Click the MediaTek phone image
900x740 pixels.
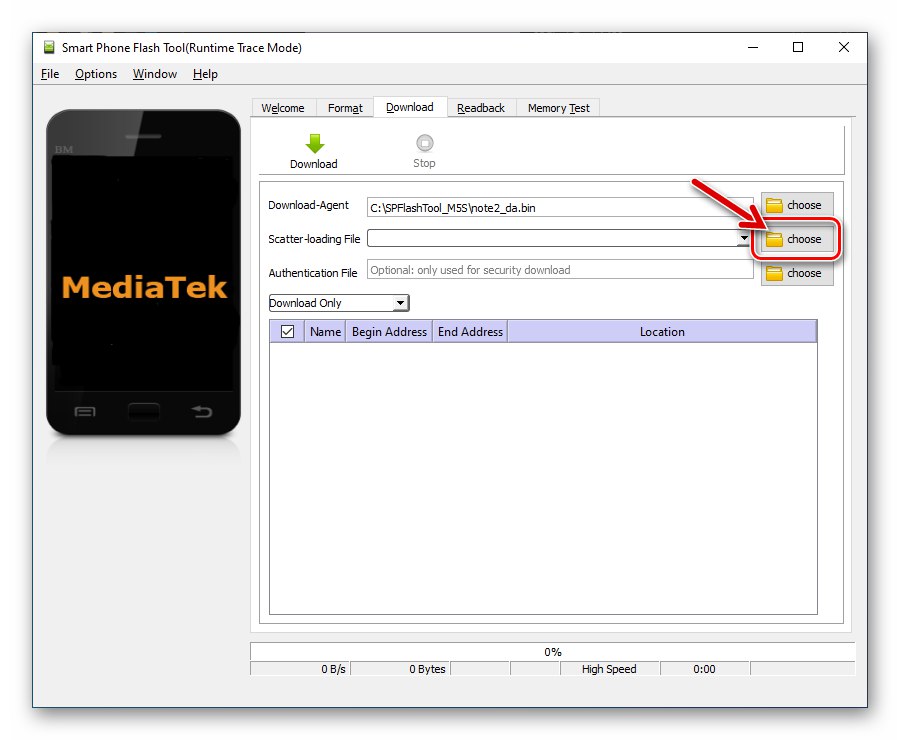click(143, 272)
